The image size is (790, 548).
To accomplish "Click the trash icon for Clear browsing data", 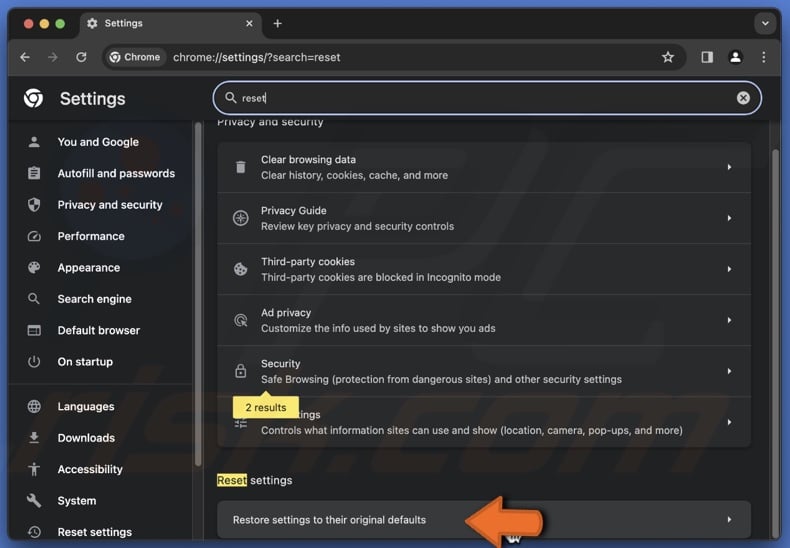I will pyautogui.click(x=241, y=167).
